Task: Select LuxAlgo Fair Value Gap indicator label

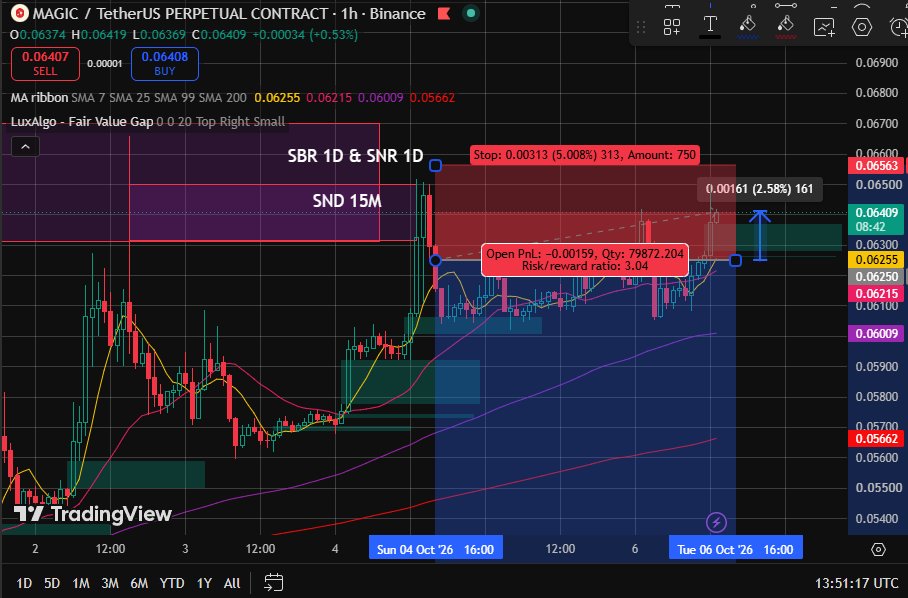Action: (x=82, y=122)
